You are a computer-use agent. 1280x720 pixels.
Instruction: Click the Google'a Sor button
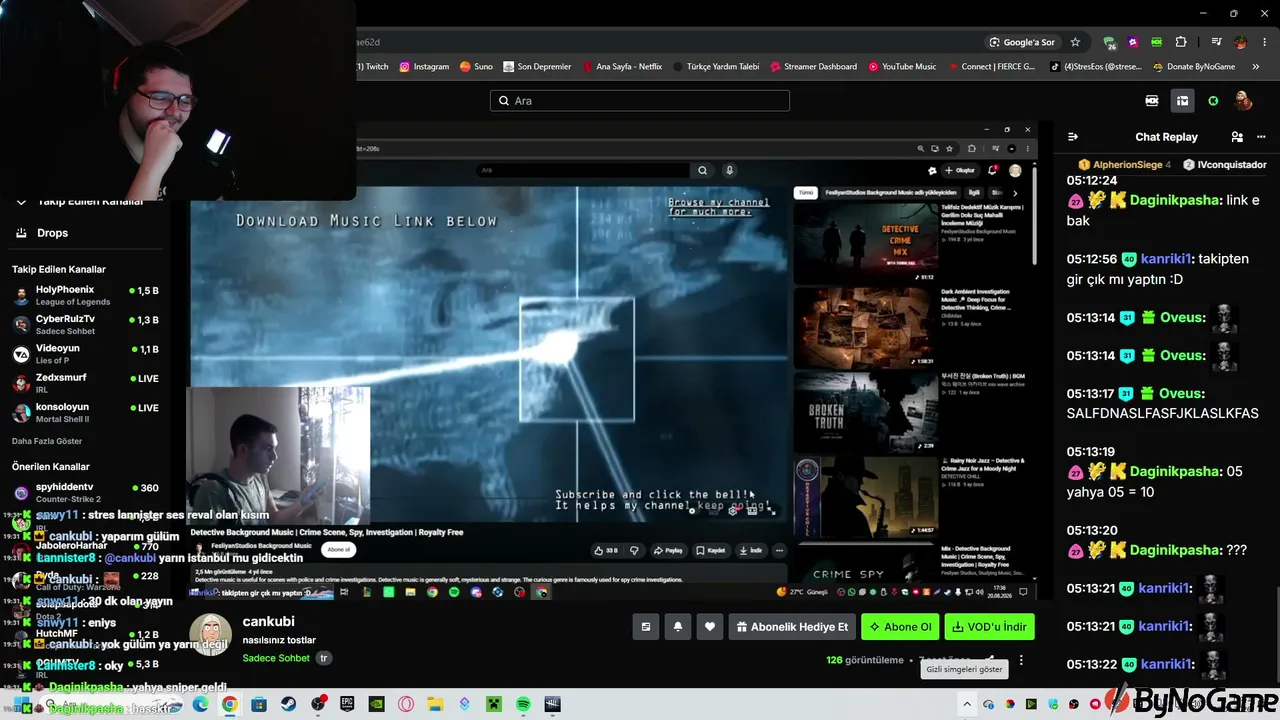(1022, 42)
